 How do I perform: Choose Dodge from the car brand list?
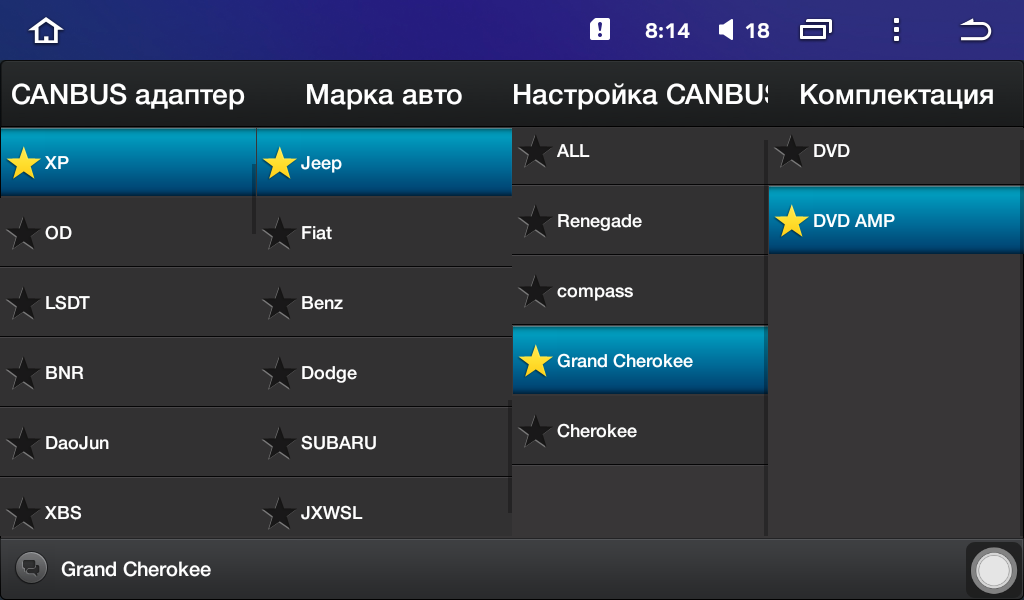[x=384, y=373]
